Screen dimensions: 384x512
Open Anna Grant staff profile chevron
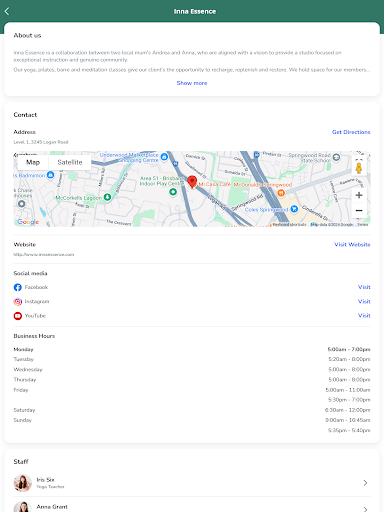pos(365,509)
